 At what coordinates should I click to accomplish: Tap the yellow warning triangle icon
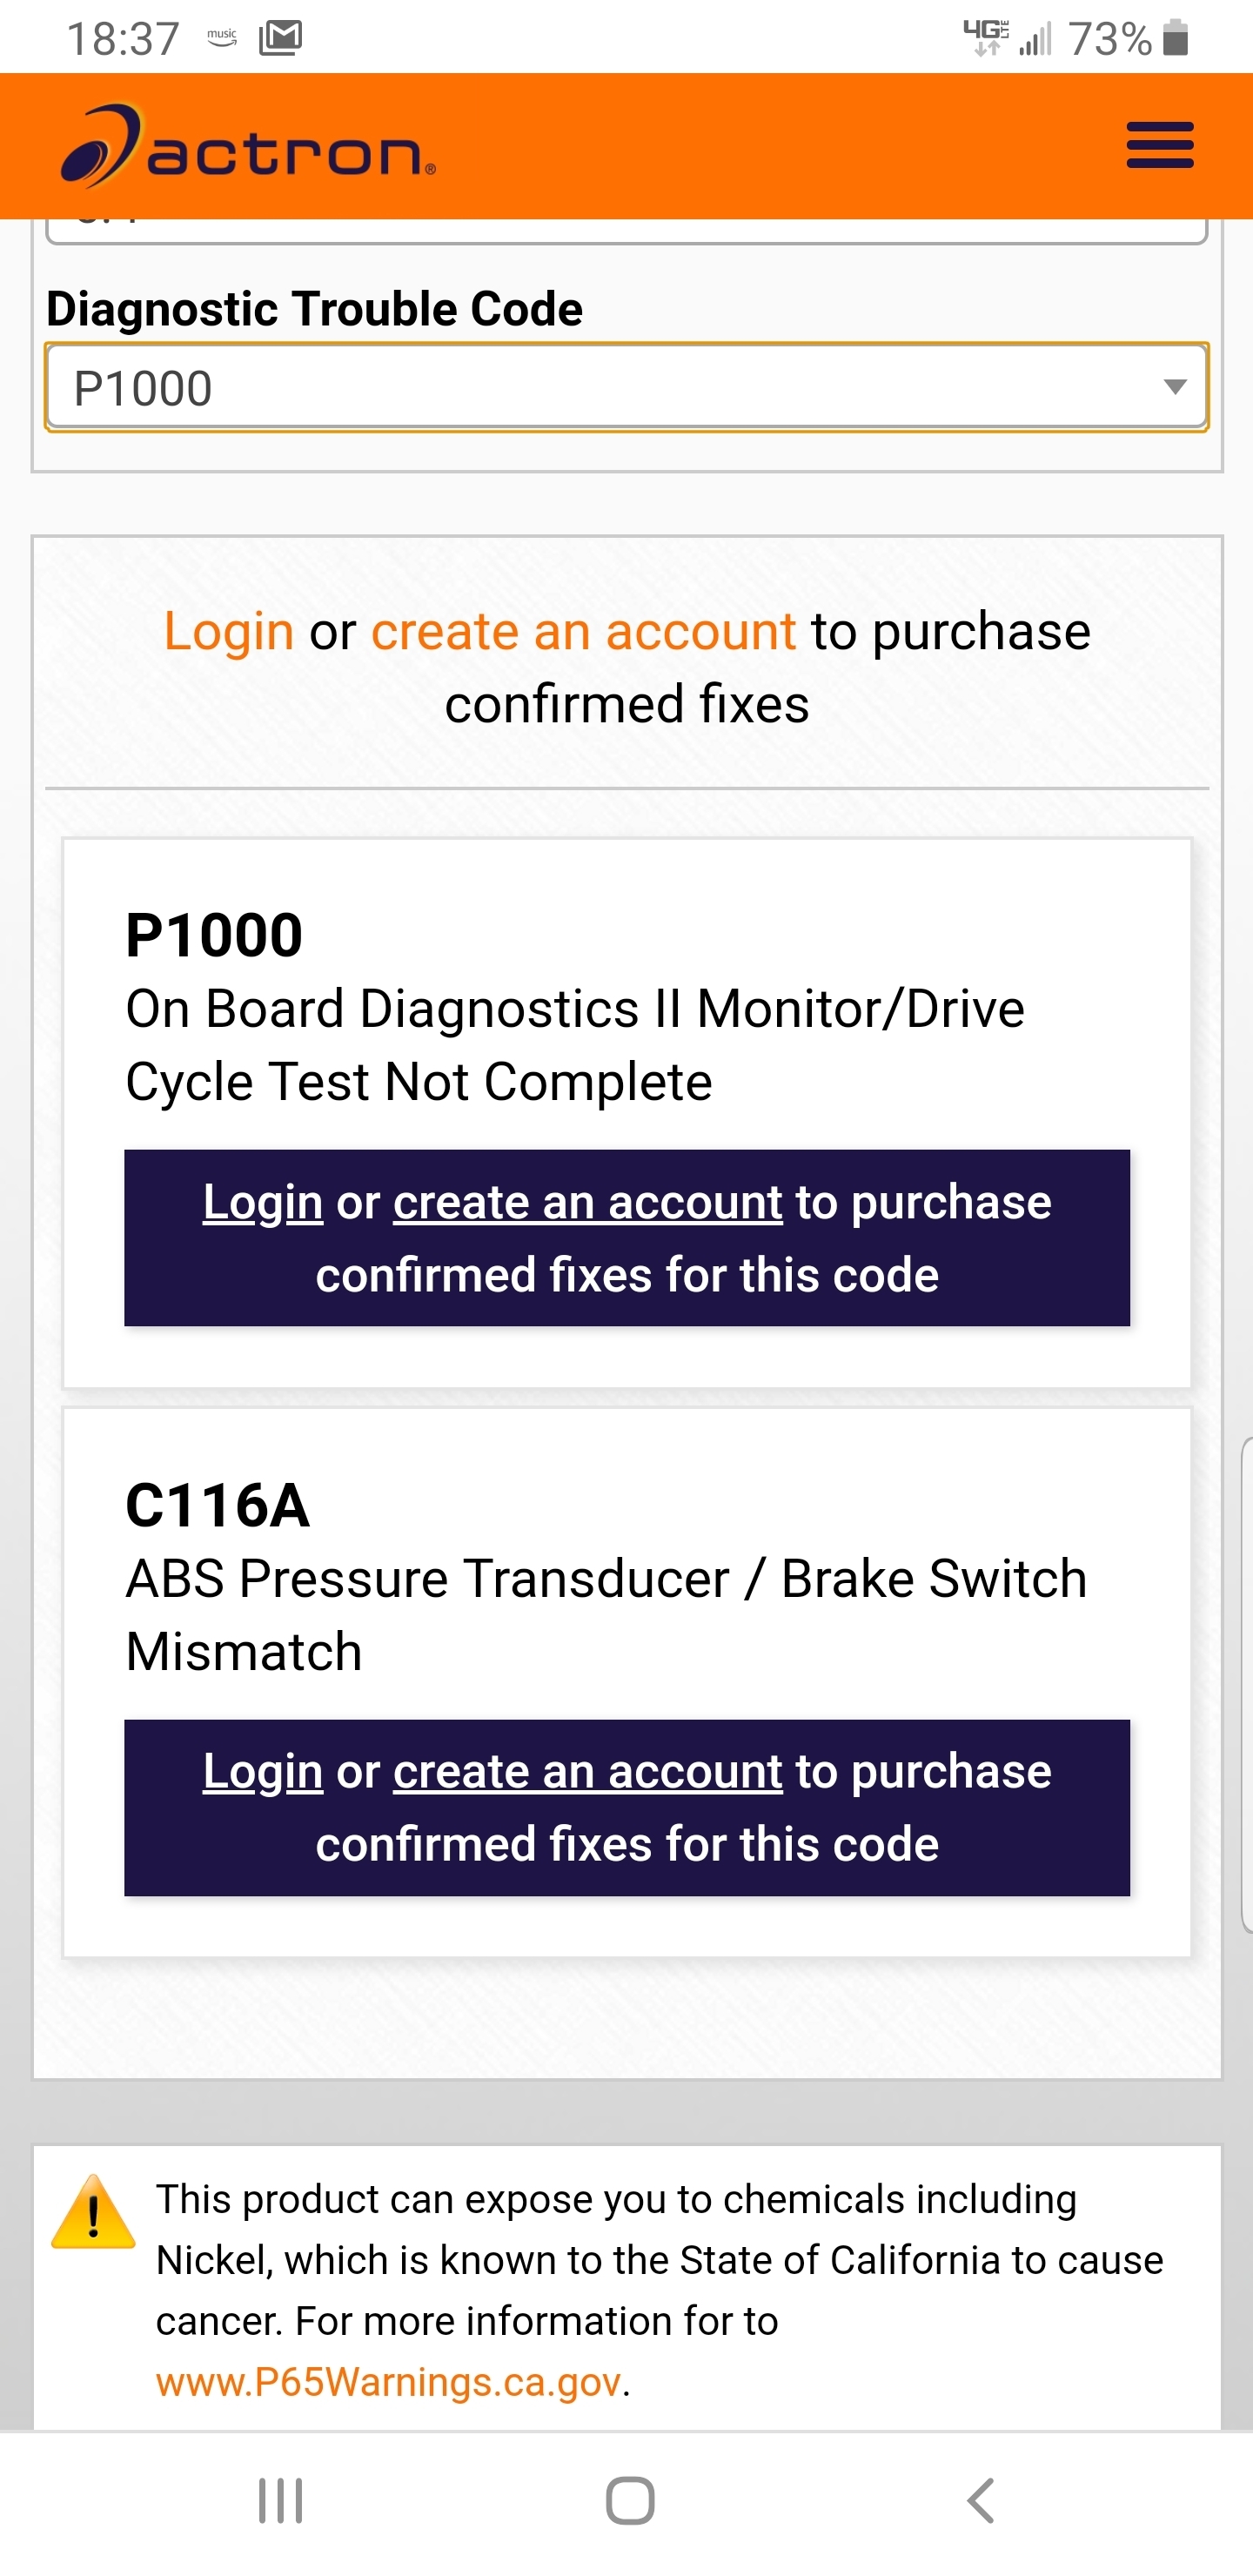(93, 2214)
